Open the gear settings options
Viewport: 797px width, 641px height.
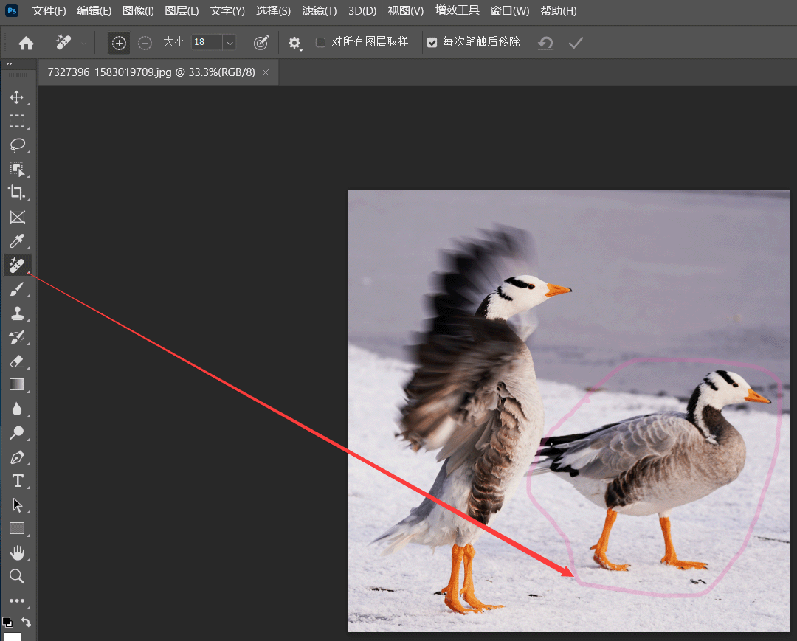[295, 43]
